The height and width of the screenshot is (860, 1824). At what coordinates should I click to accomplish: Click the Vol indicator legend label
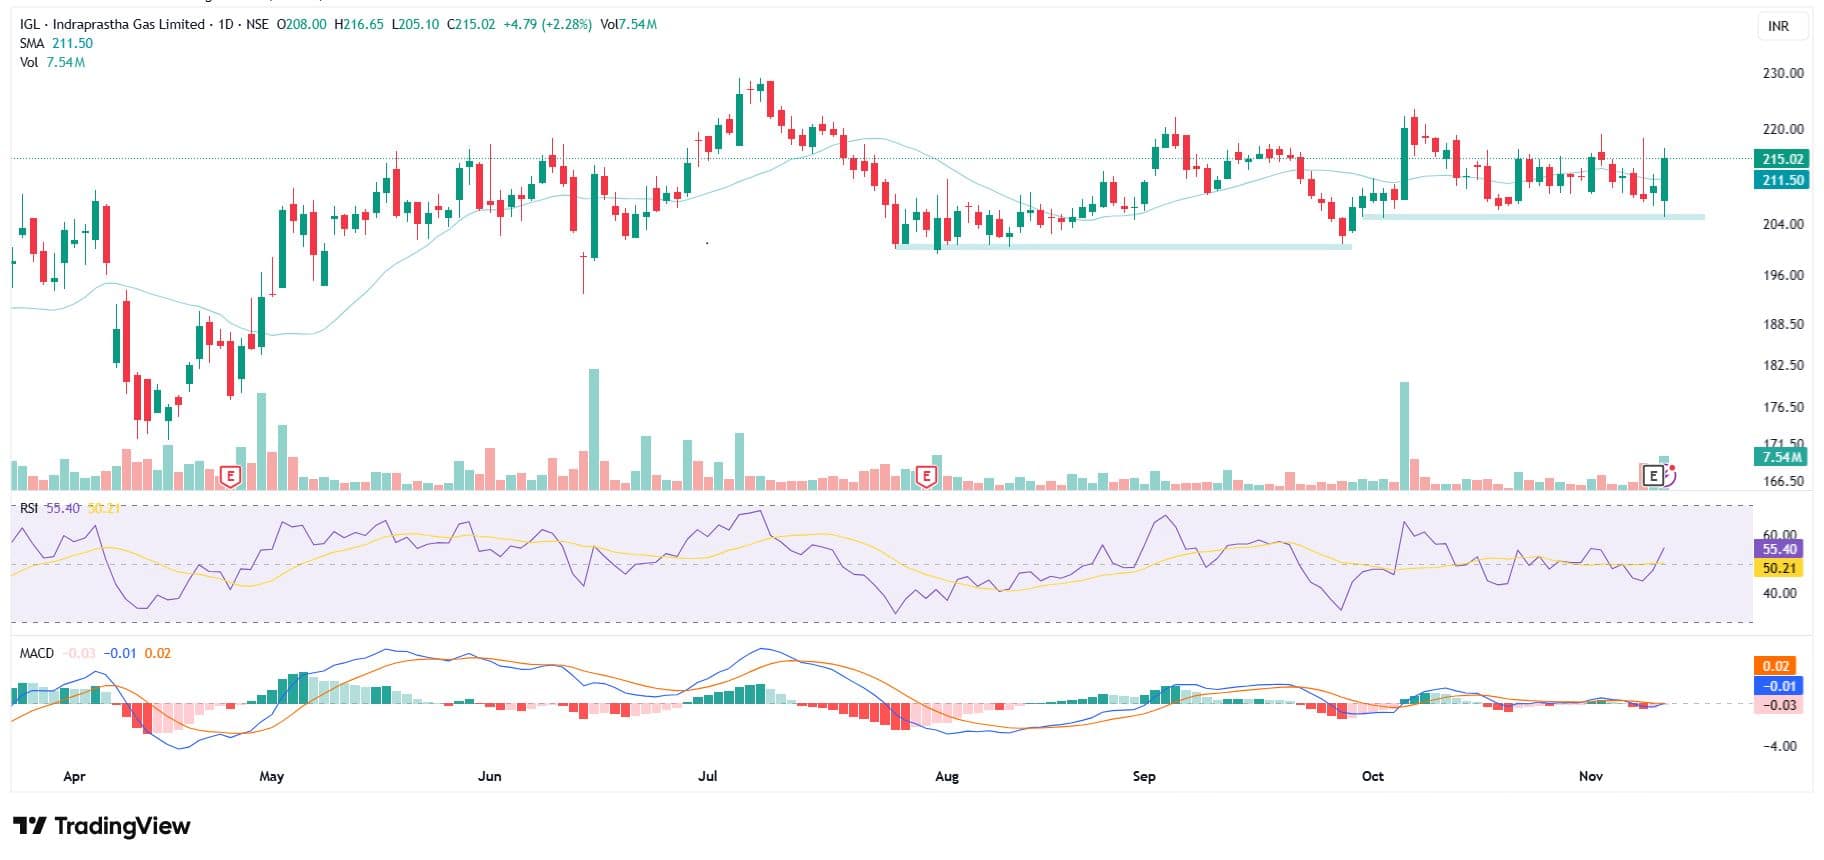click(x=29, y=62)
